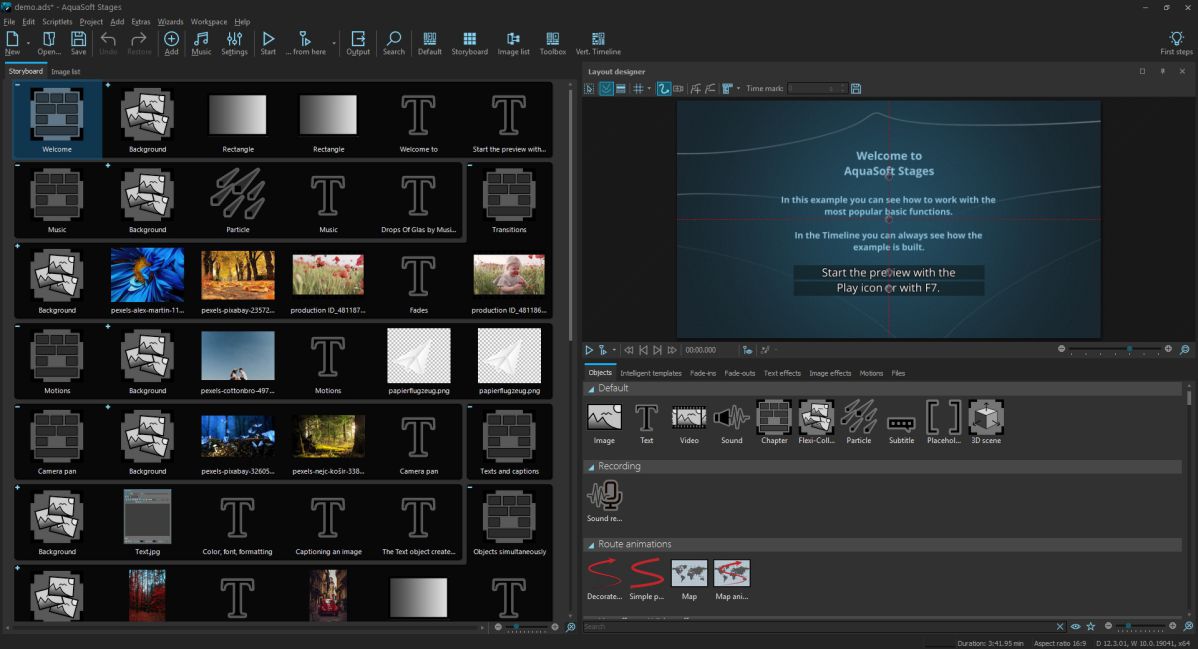Screen dimensions: 1198x649
Task: Click the First steps button
Action: click(x=1176, y=42)
